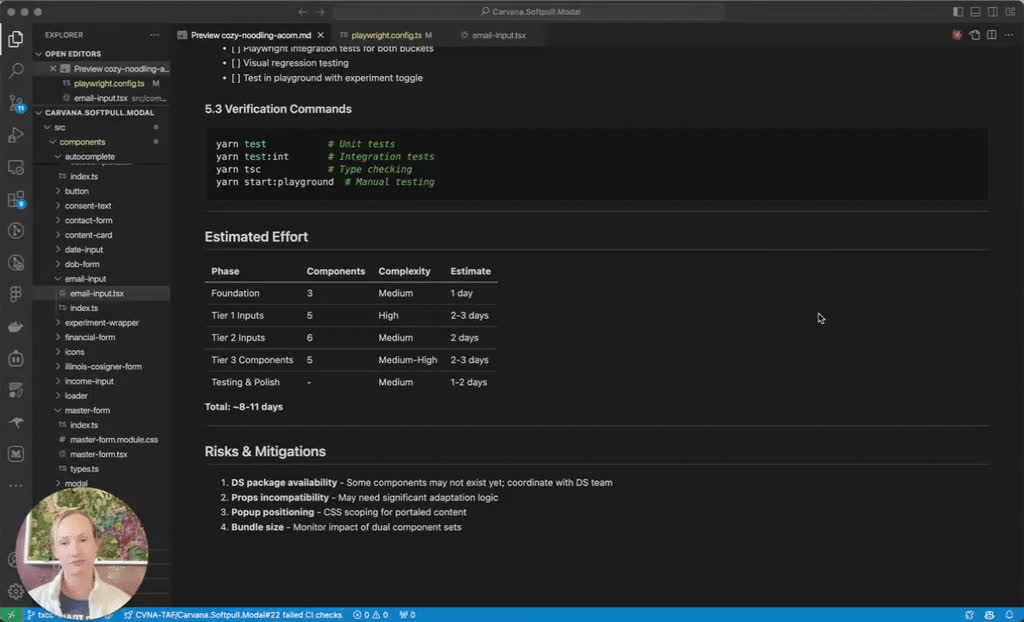Switch to the playwright.config.ts tab
This screenshot has height=622, width=1024.
click(386, 35)
